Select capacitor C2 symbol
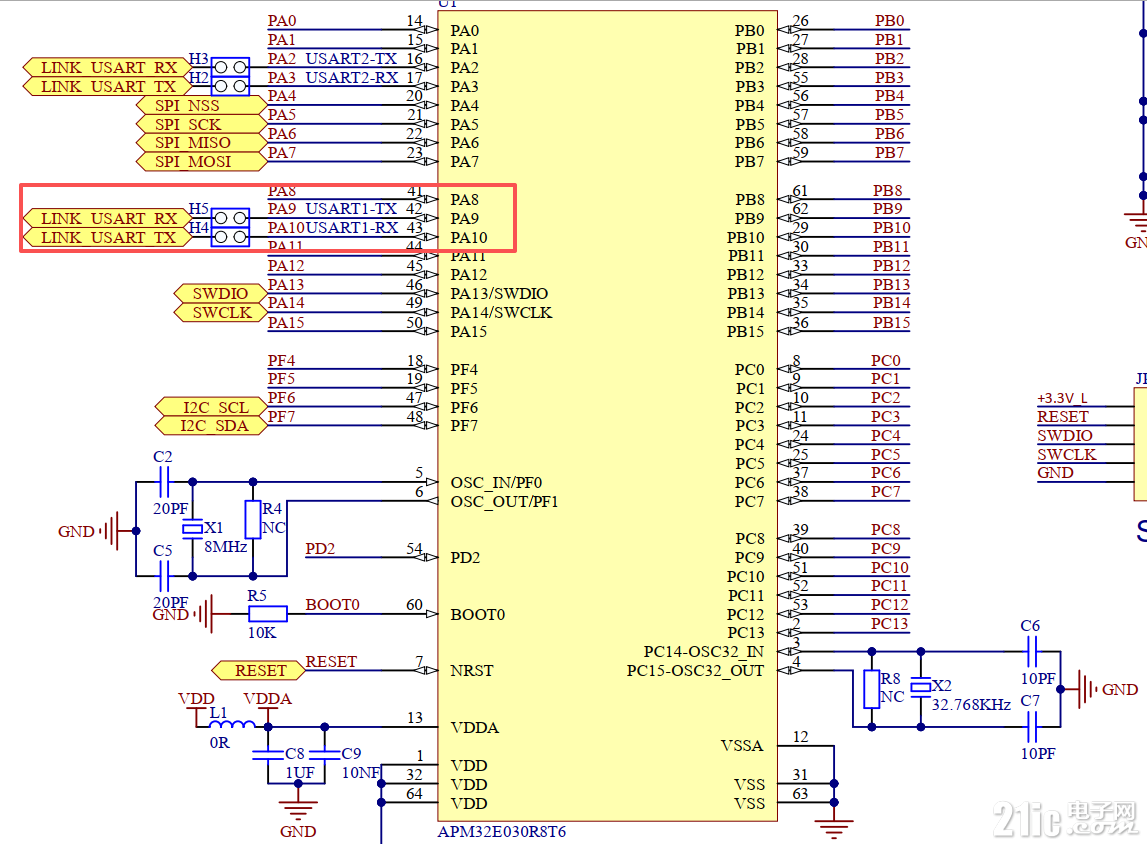Screen dimensions: 1147x844 point(164,482)
